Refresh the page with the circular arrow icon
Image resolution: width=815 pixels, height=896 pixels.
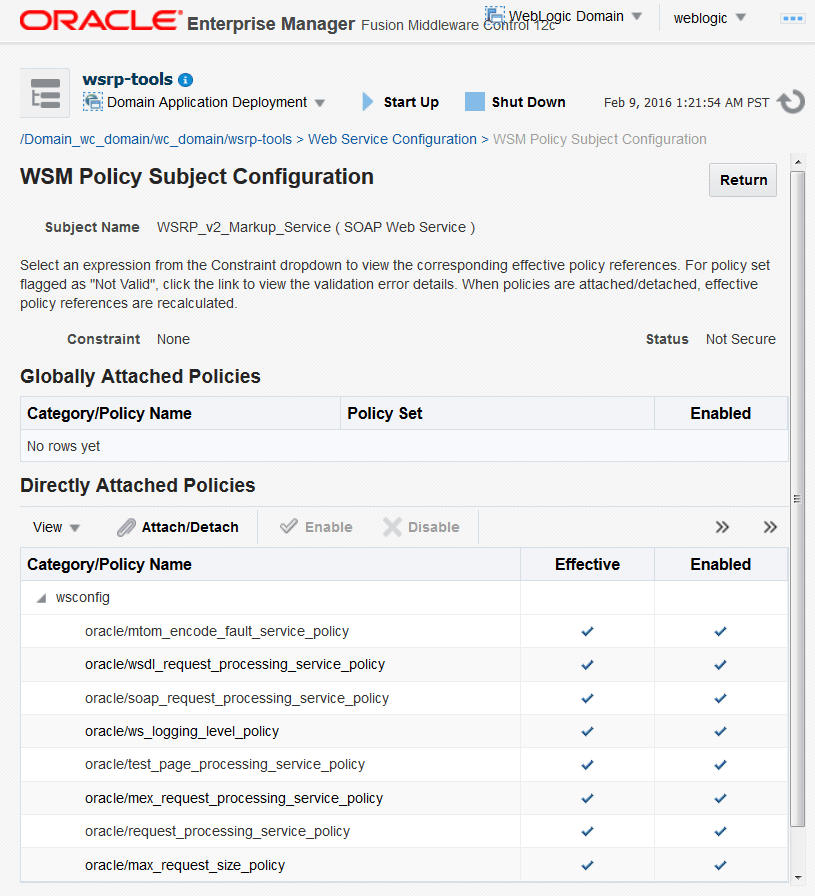pyautogui.click(x=789, y=101)
